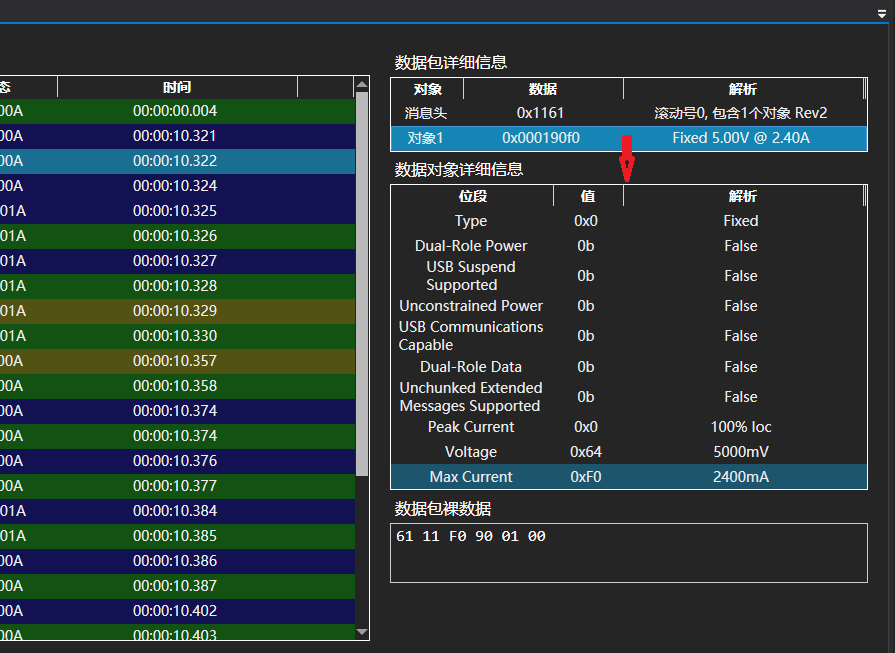Screen dimensions: 895x653
Task: Select packet at time 00:00:10.328
Action: pos(177,286)
